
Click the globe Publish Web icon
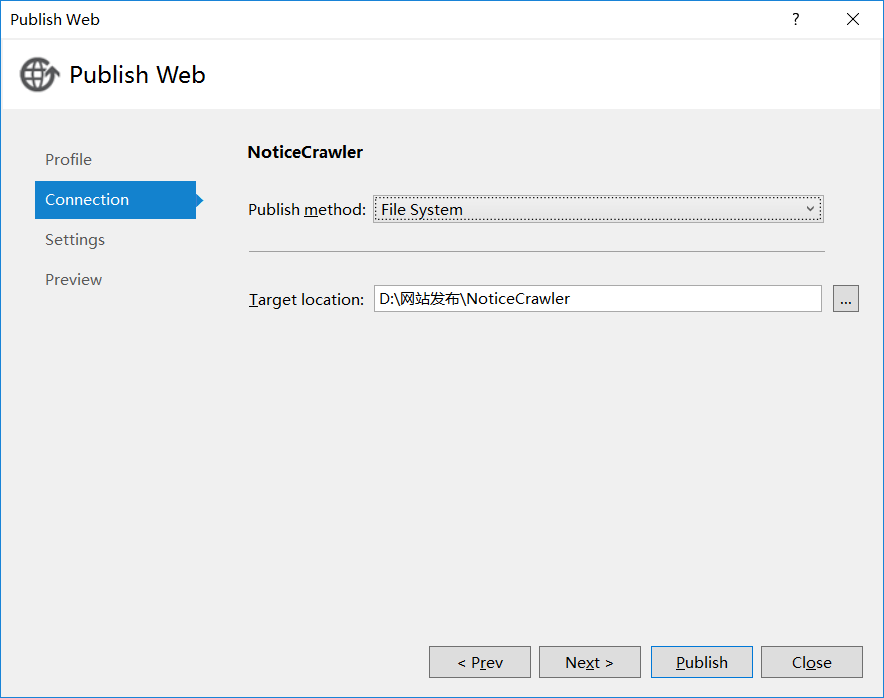point(39,75)
